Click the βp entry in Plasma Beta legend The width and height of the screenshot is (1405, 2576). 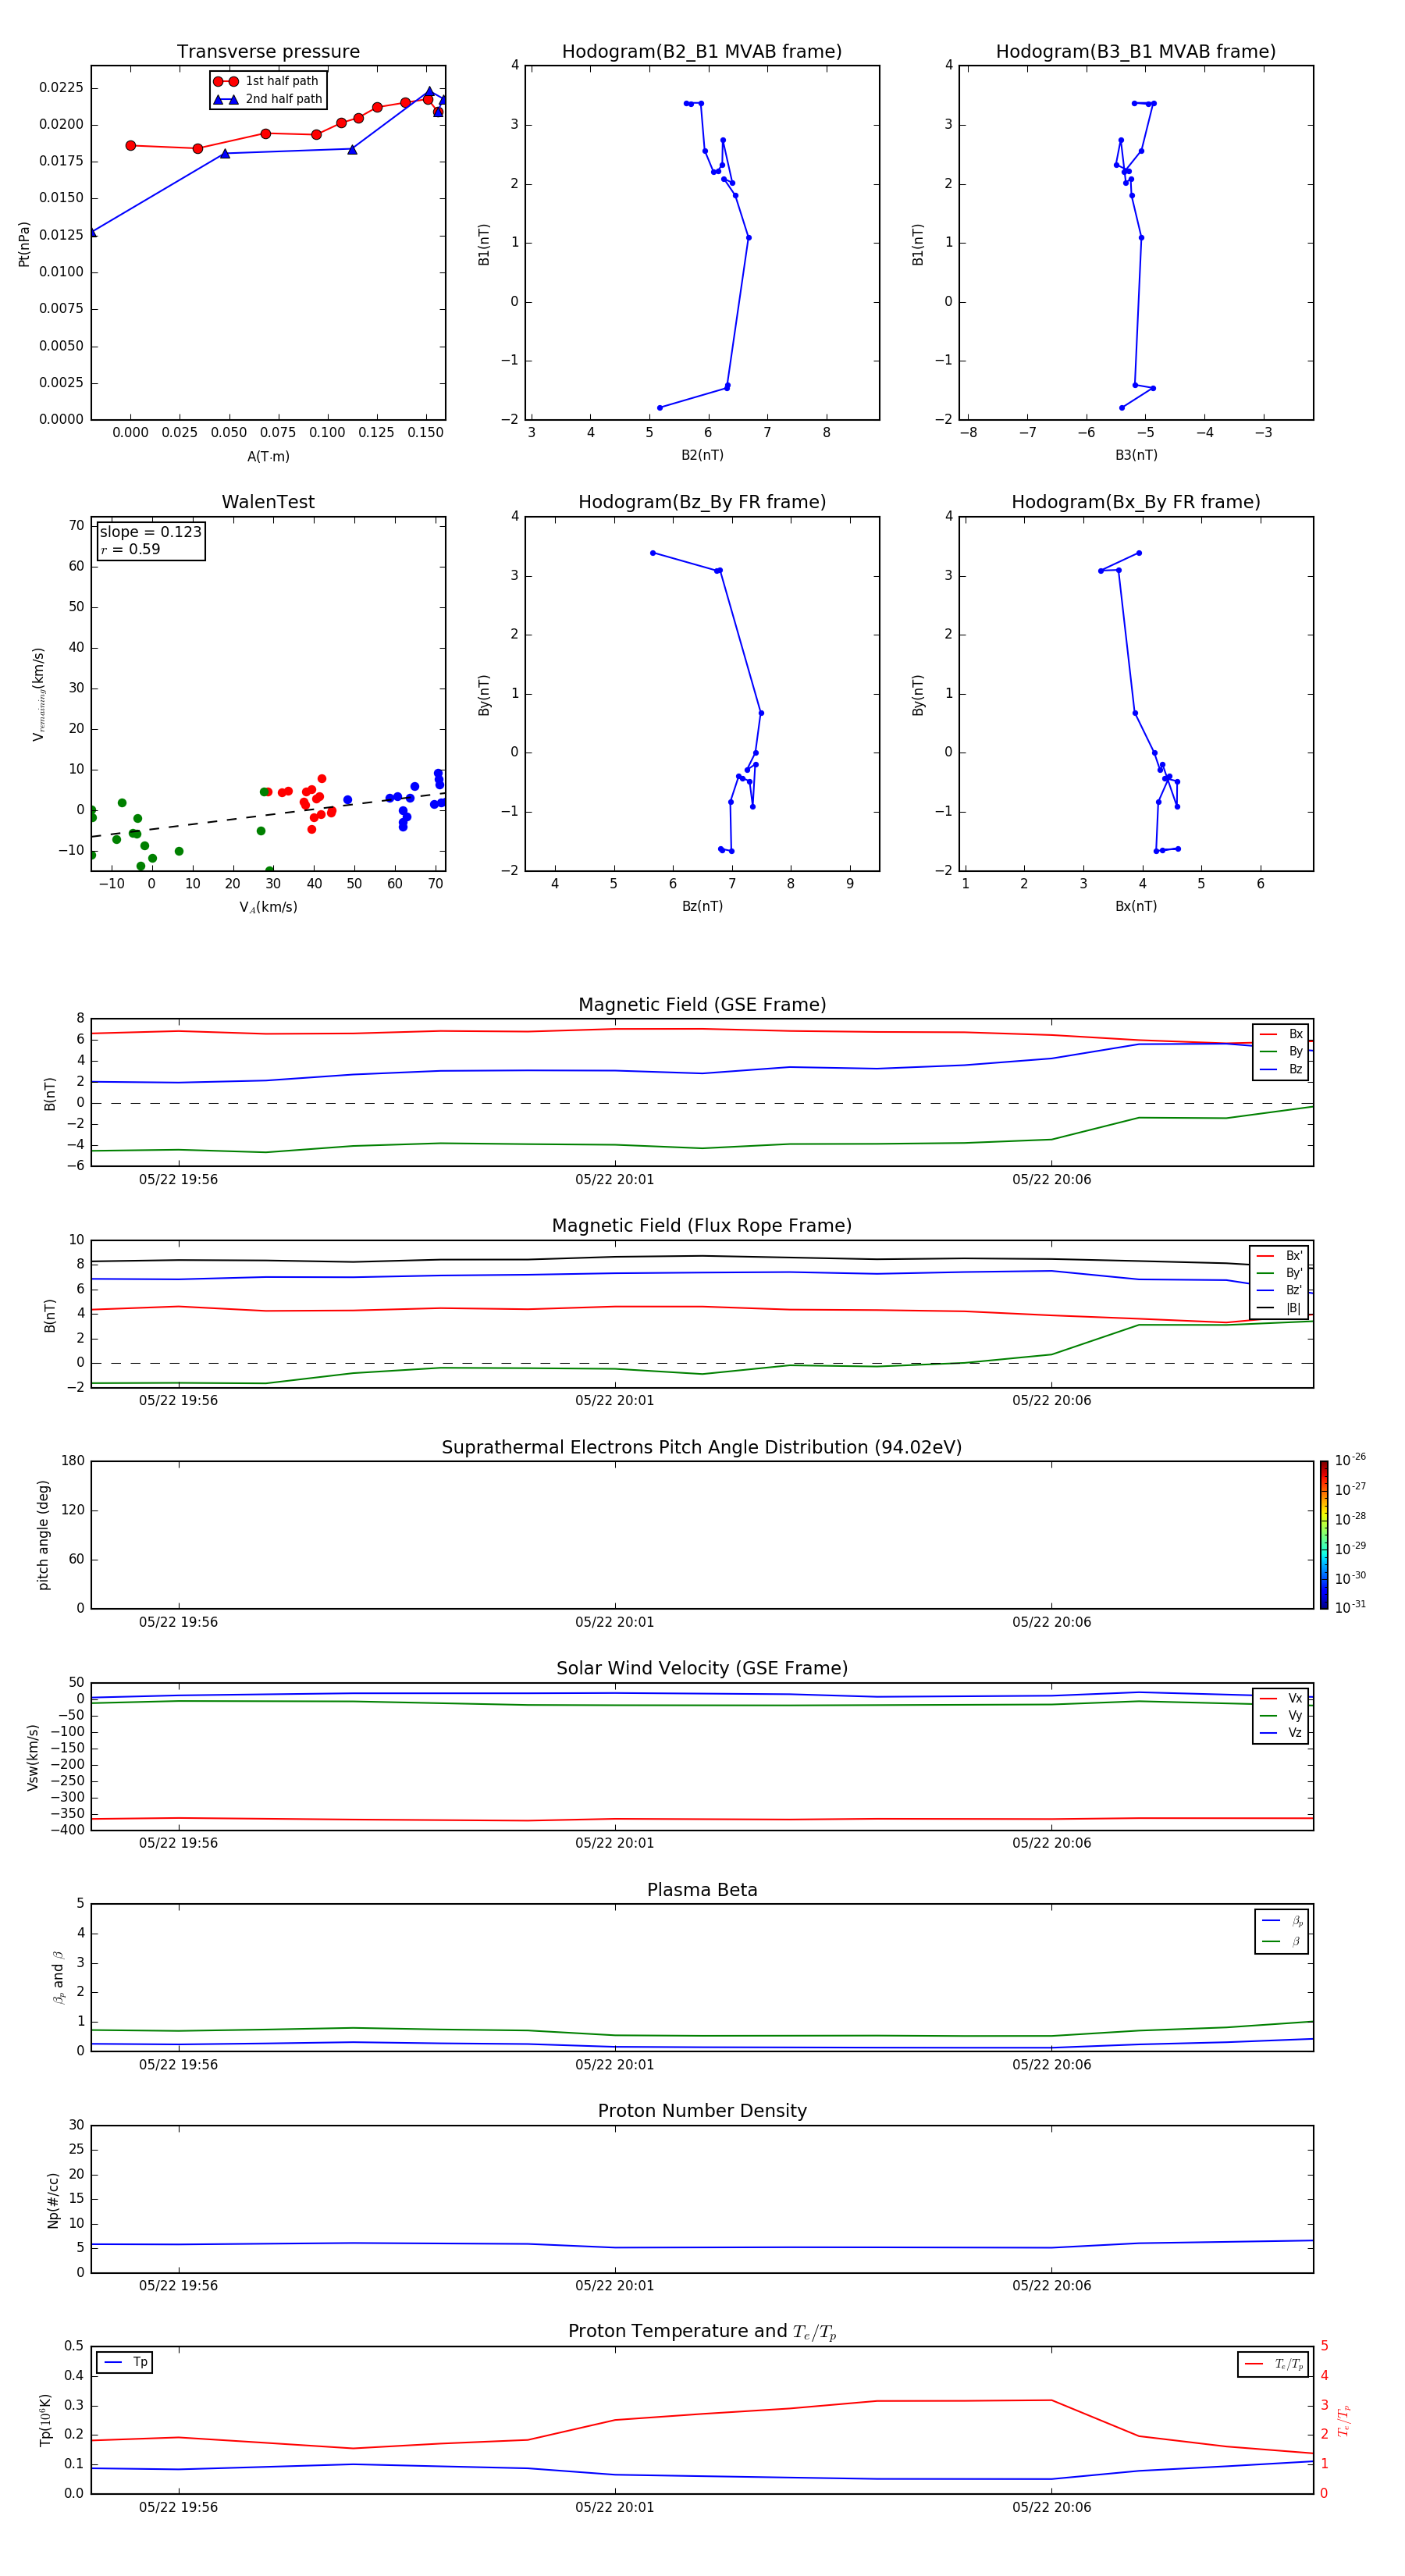point(1282,1921)
